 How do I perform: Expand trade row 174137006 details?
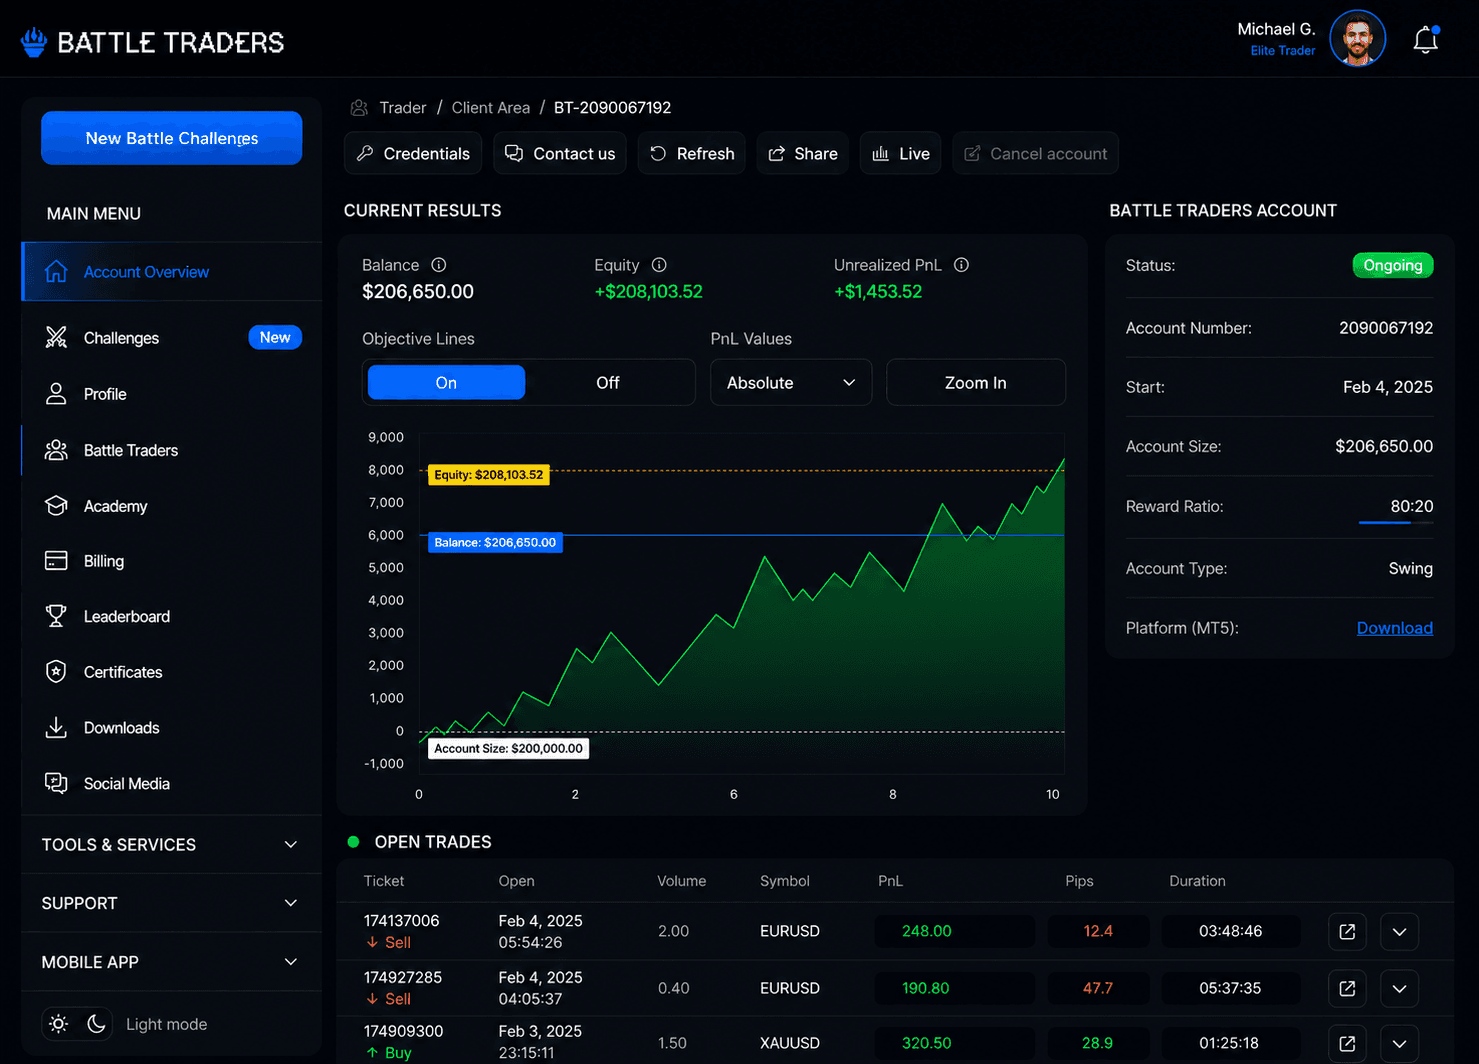tap(1399, 932)
